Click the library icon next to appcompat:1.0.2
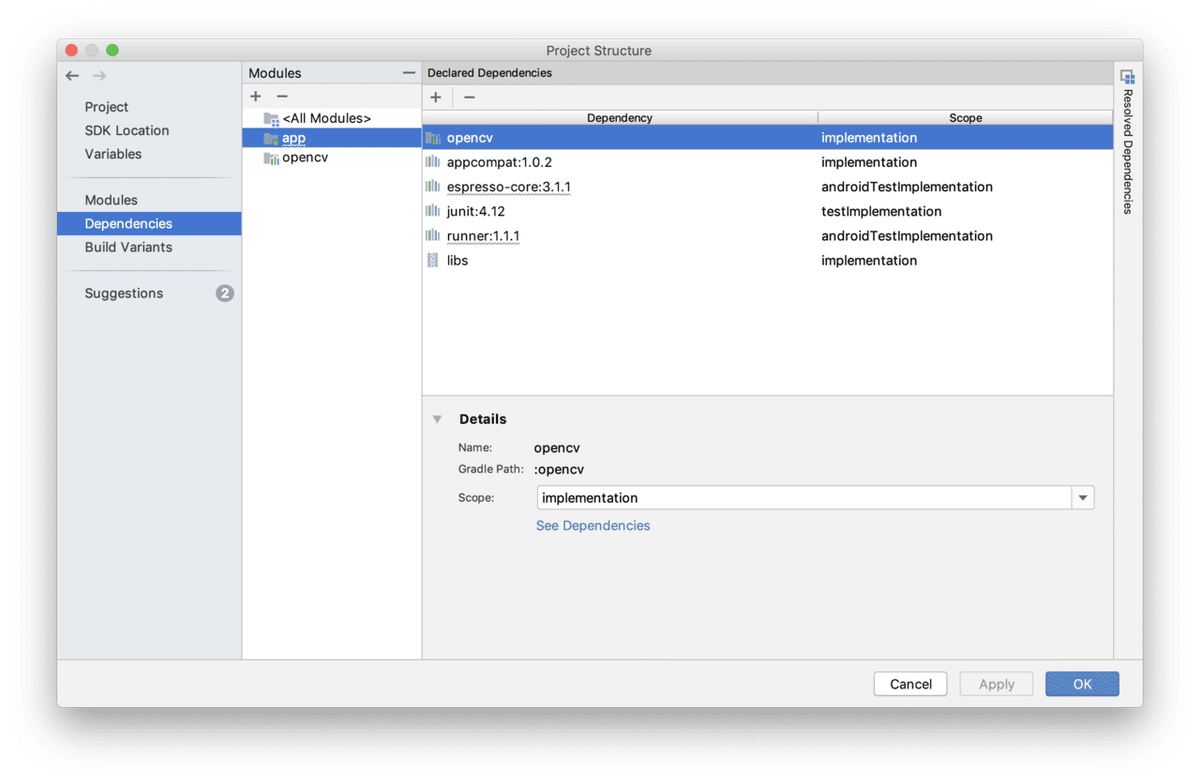 click(431, 161)
